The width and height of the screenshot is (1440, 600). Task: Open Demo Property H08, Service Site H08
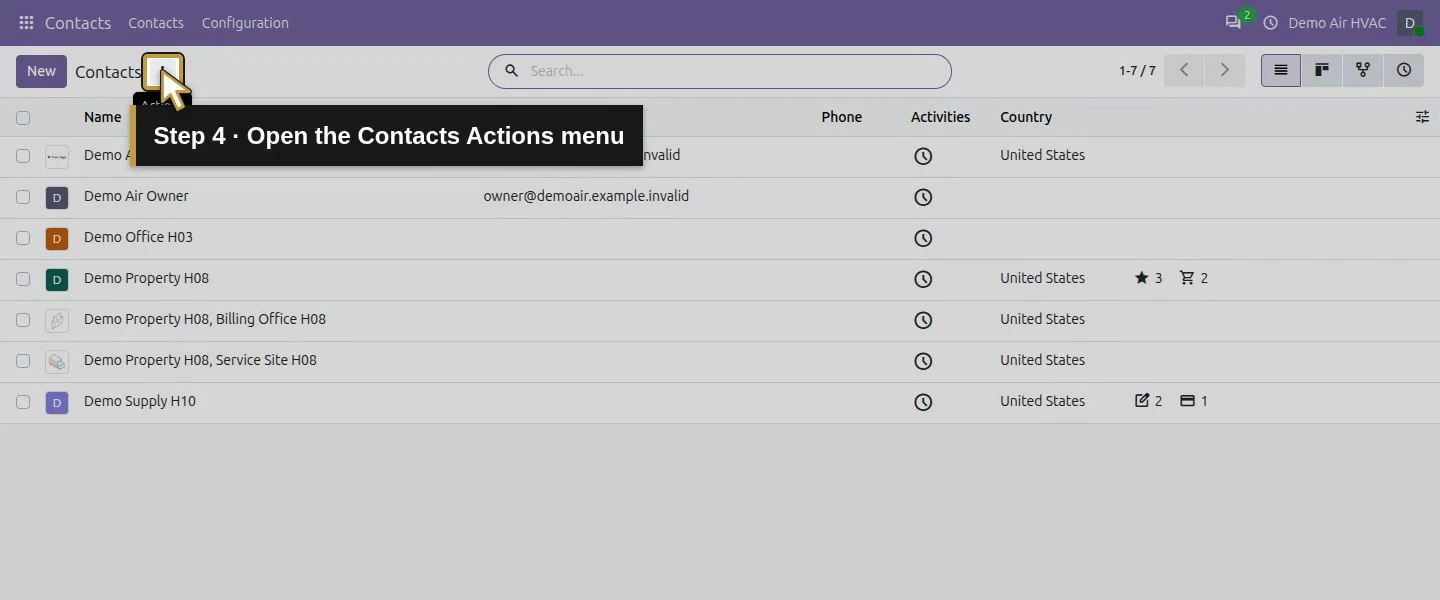(200, 360)
